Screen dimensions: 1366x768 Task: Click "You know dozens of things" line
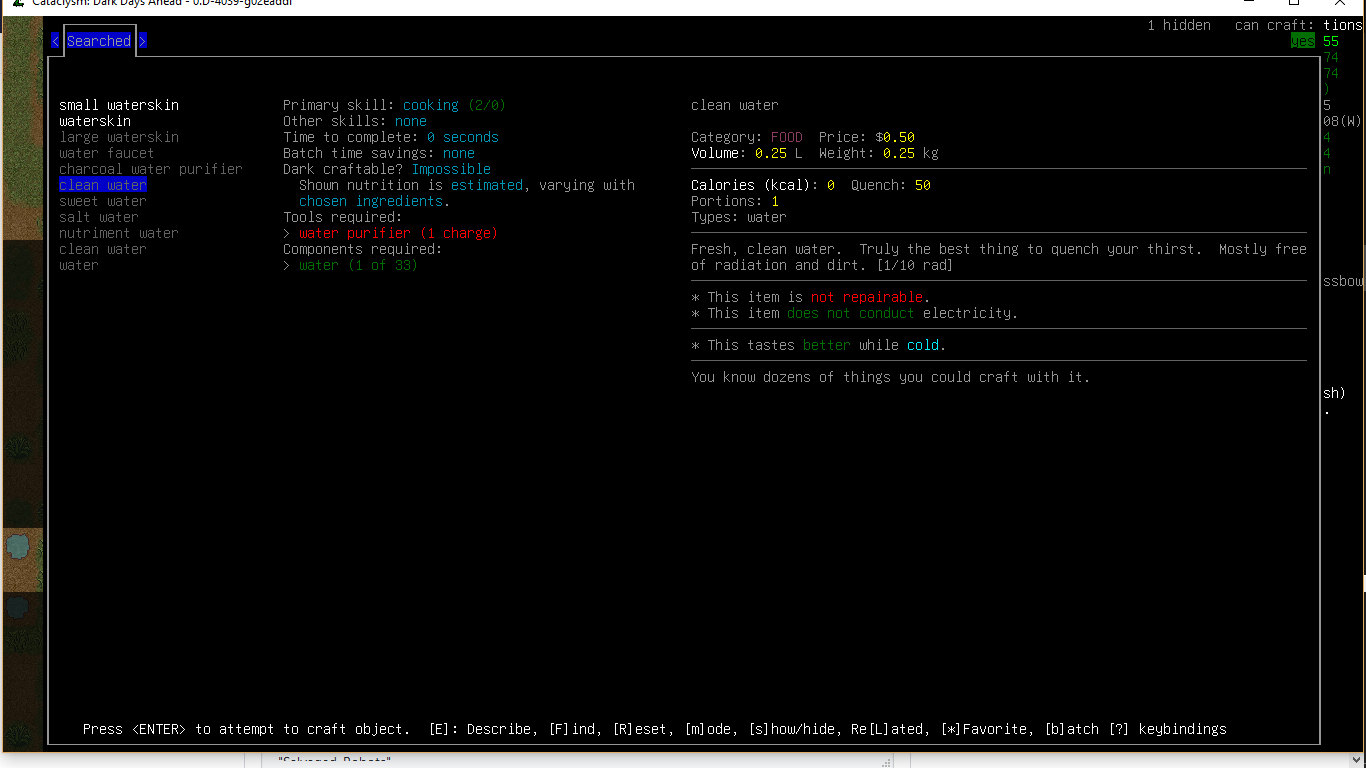point(891,377)
